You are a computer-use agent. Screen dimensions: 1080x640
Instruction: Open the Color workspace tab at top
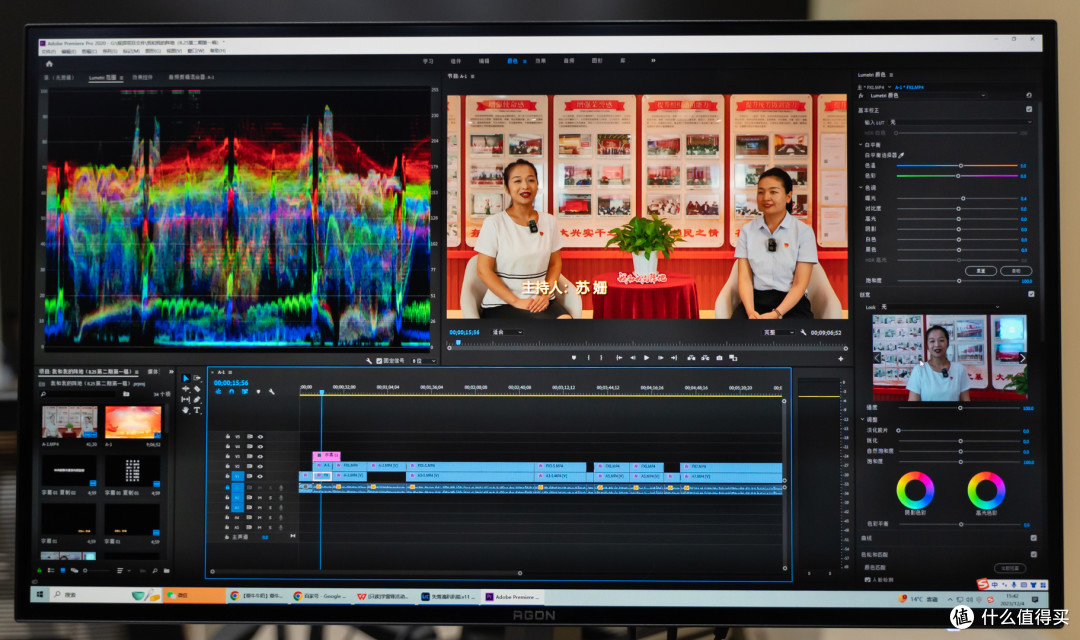512,61
